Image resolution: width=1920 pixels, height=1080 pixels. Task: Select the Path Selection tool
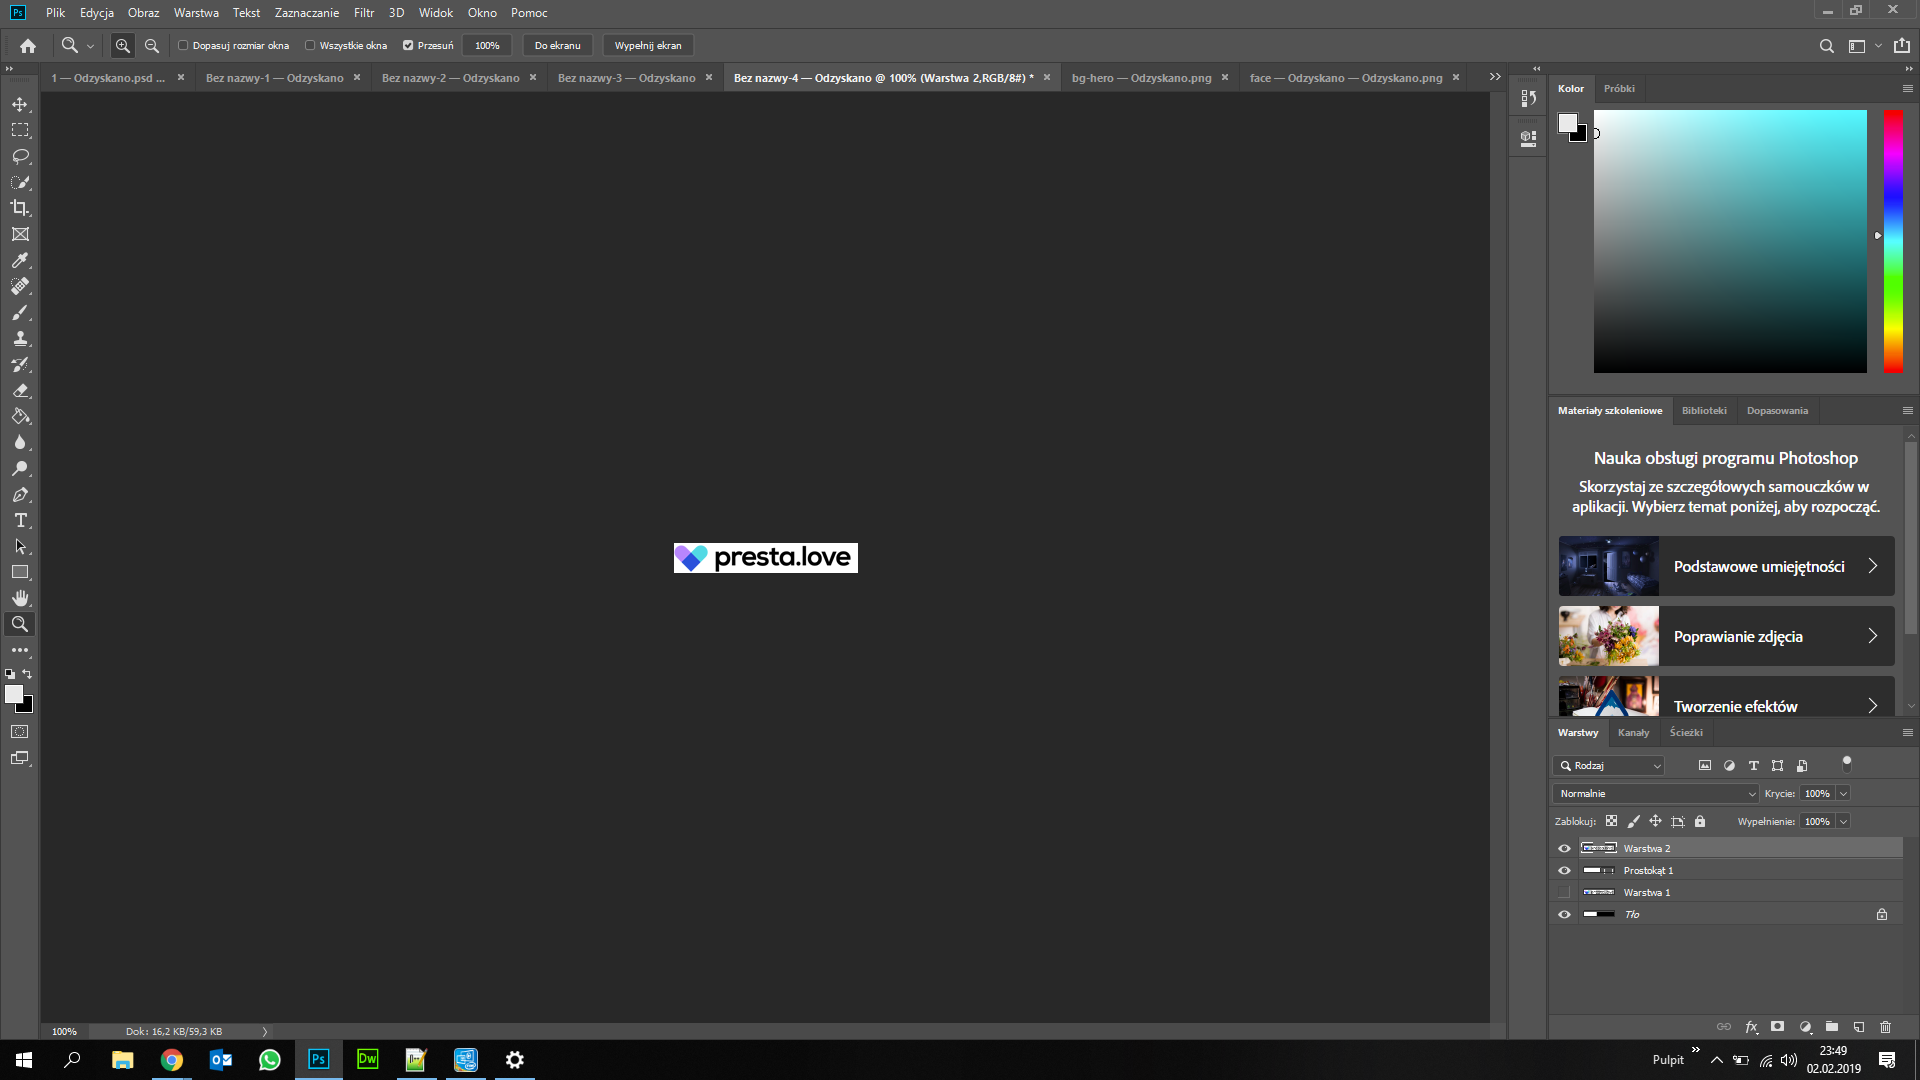pyautogui.click(x=20, y=547)
